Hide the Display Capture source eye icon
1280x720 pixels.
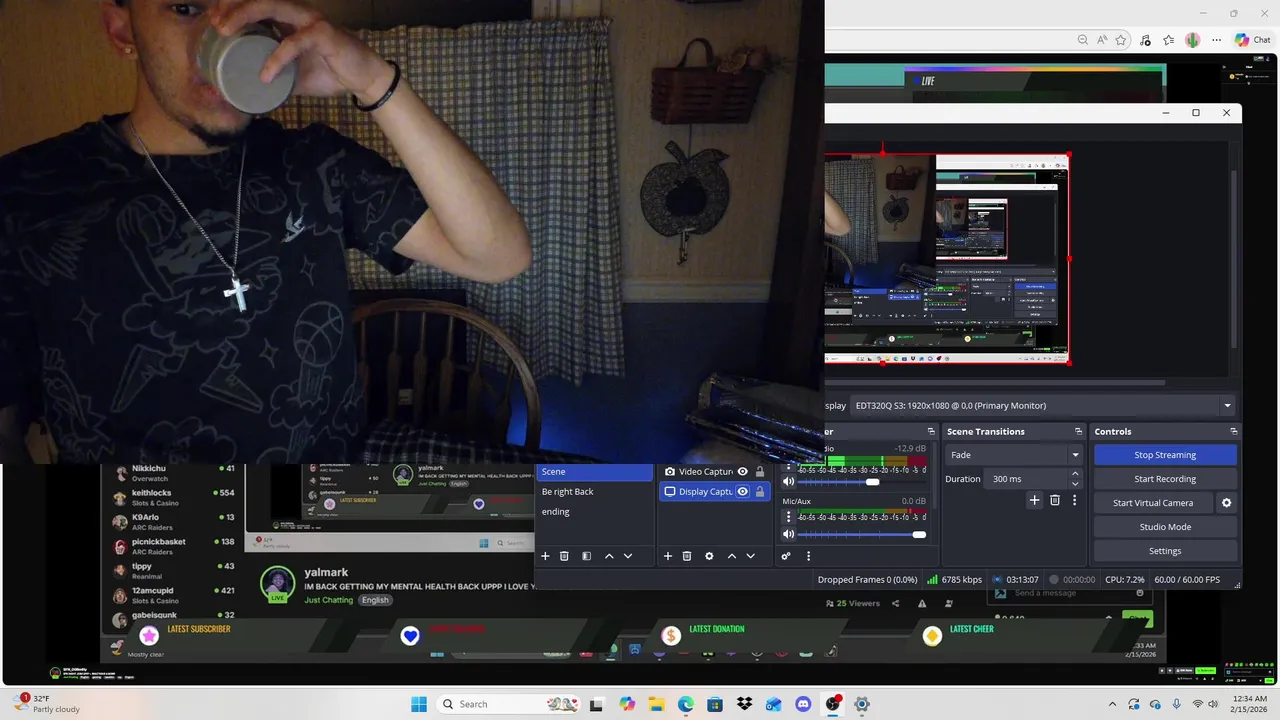pyautogui.click(x=742, y=492)
